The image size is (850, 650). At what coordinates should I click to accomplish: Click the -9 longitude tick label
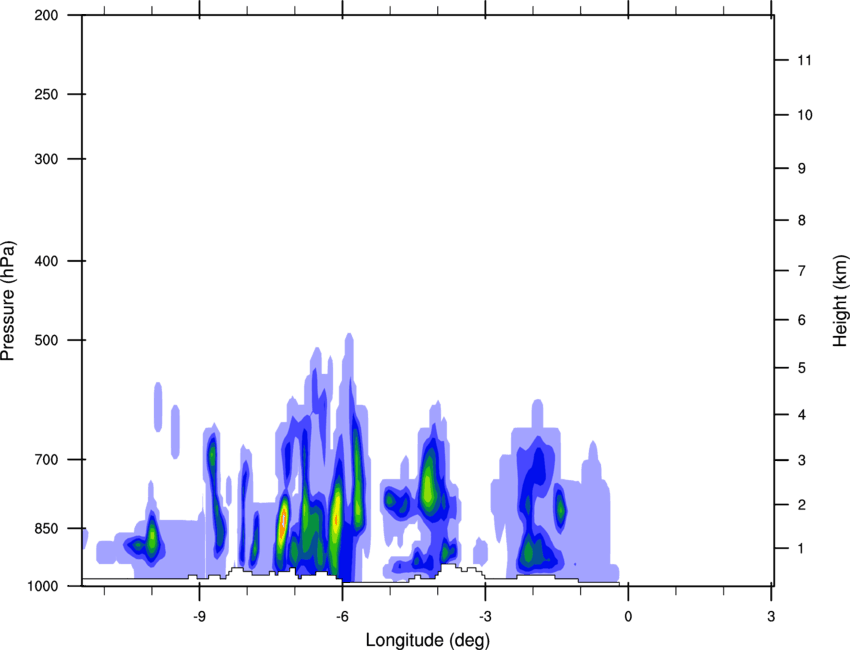tap(199, 616)
